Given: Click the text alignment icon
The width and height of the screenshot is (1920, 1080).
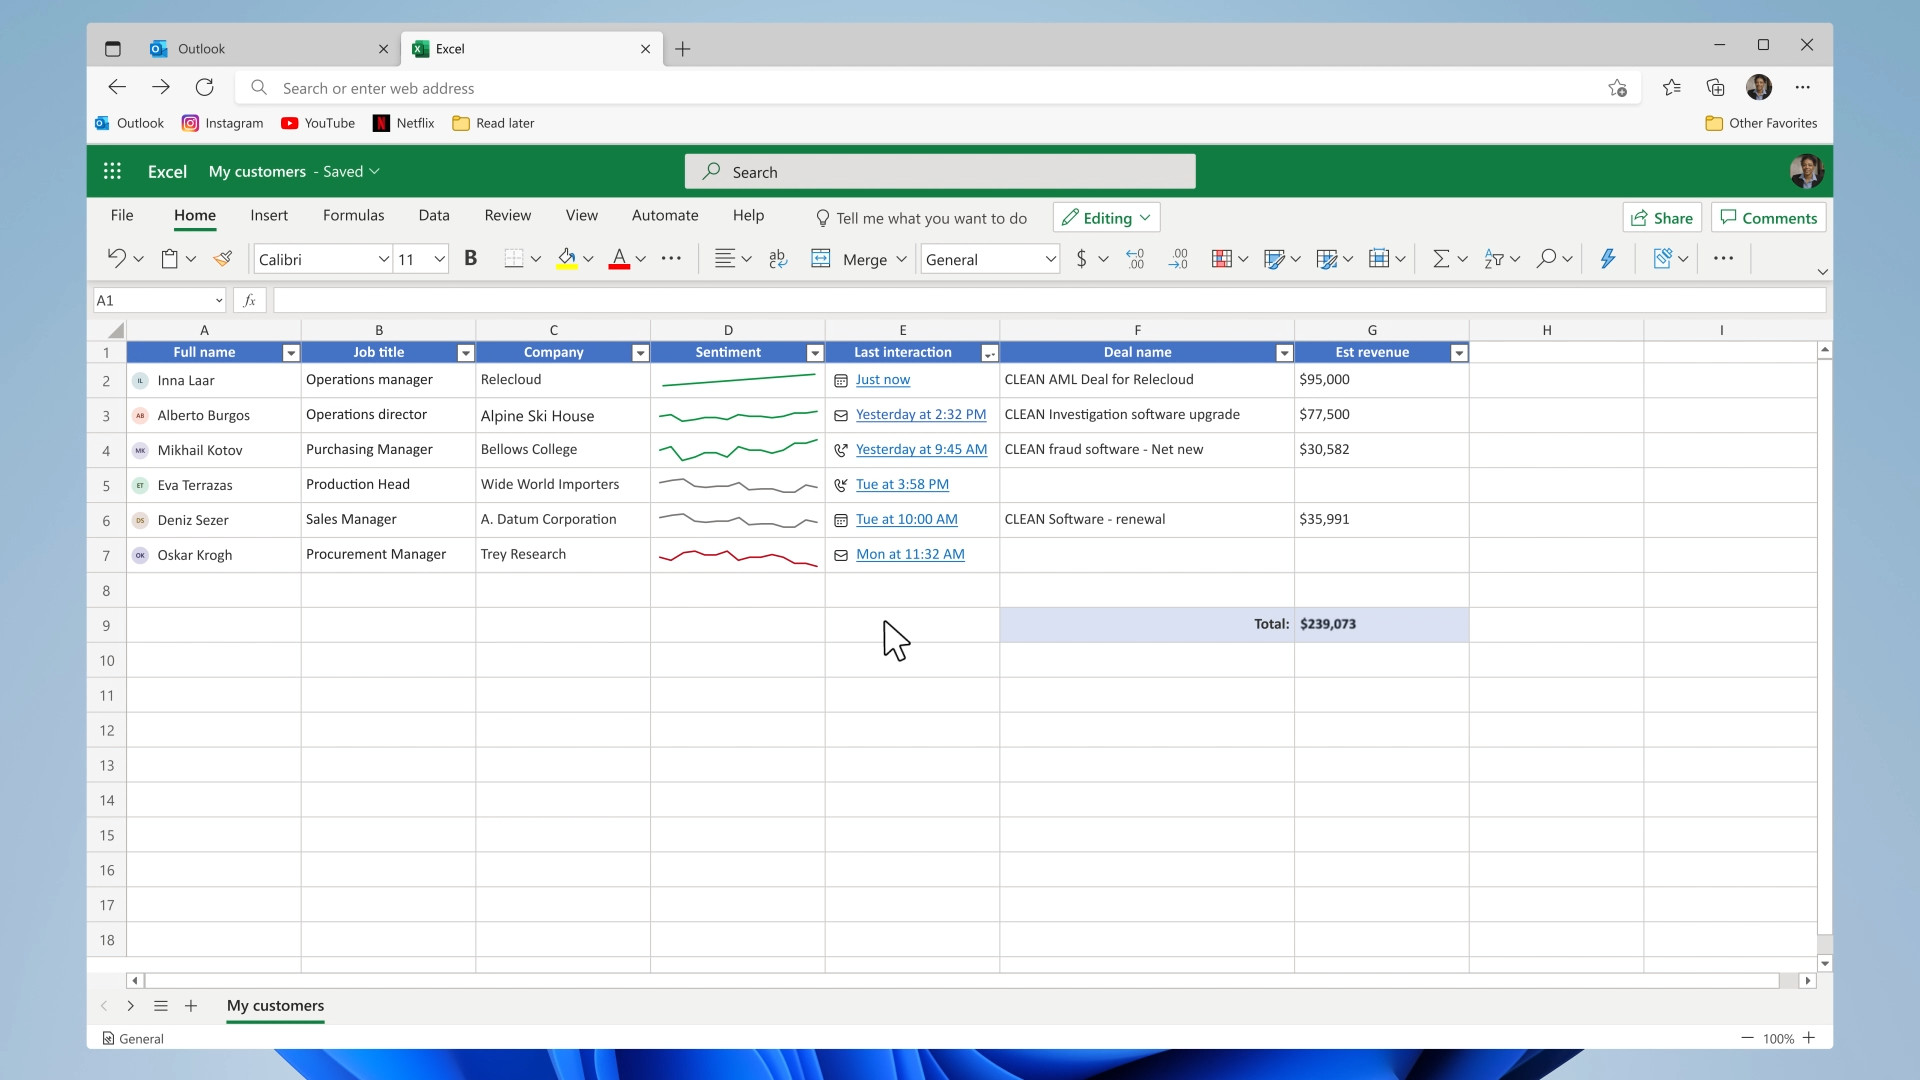Looking at the screenshot, I should pos(725,259).
